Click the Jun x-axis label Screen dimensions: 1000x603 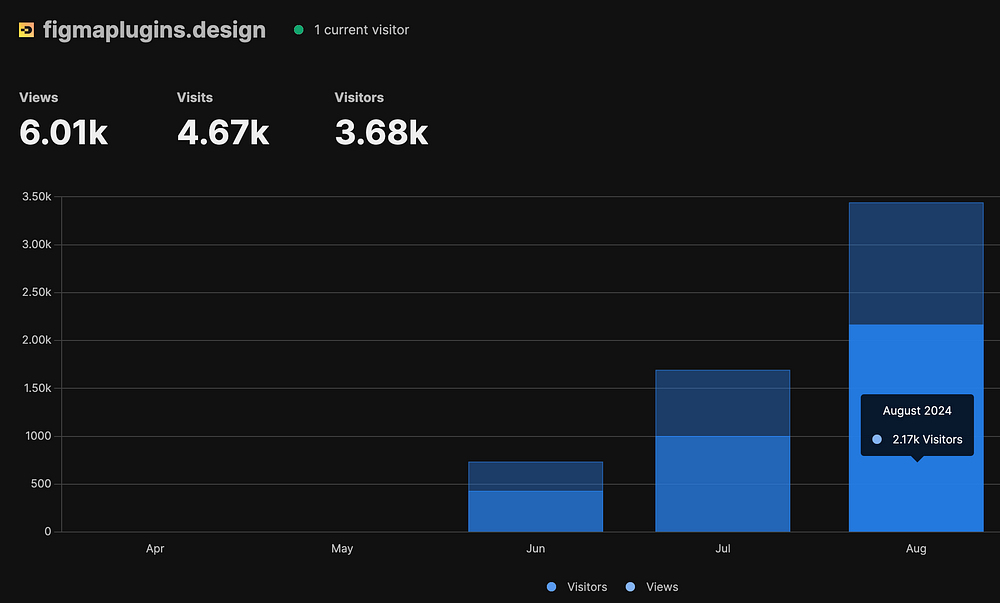coord(536,548)
